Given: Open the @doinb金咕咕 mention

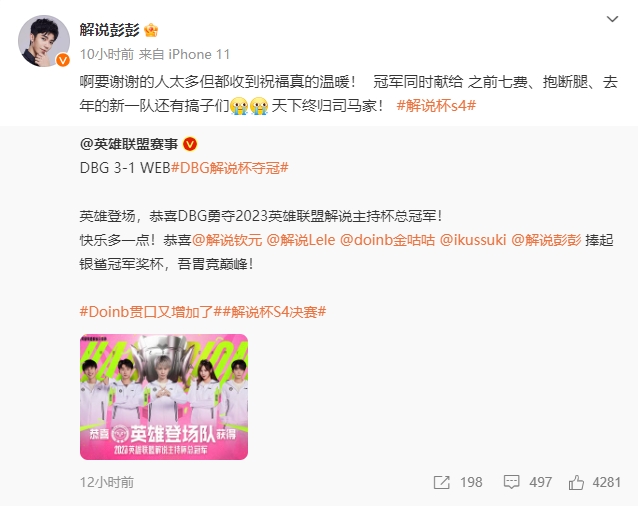Looking at the screenshot, I should 387,240.
